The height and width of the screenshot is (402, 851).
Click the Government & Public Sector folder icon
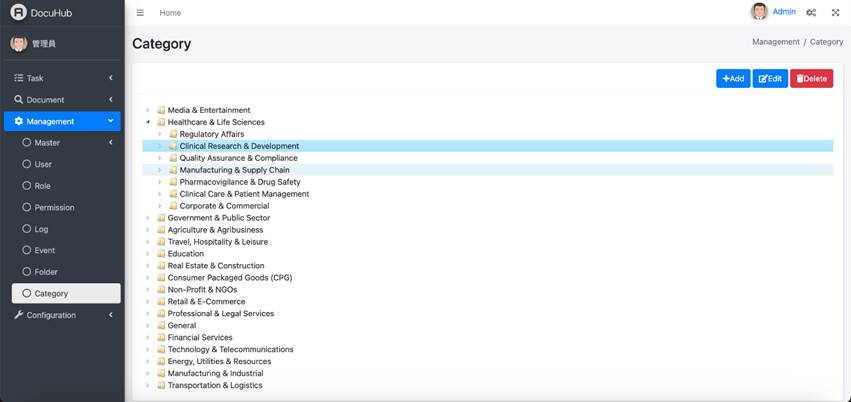tap(161, 218)
